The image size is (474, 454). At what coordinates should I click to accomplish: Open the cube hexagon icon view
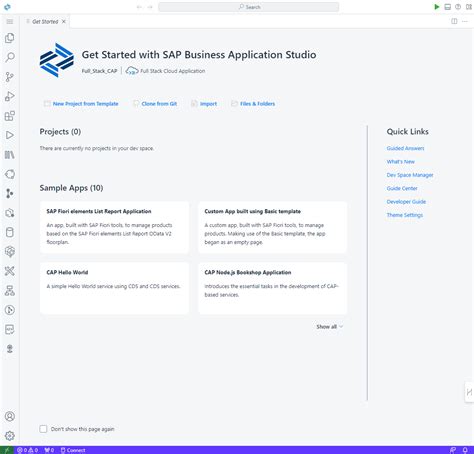pos(10,252)
